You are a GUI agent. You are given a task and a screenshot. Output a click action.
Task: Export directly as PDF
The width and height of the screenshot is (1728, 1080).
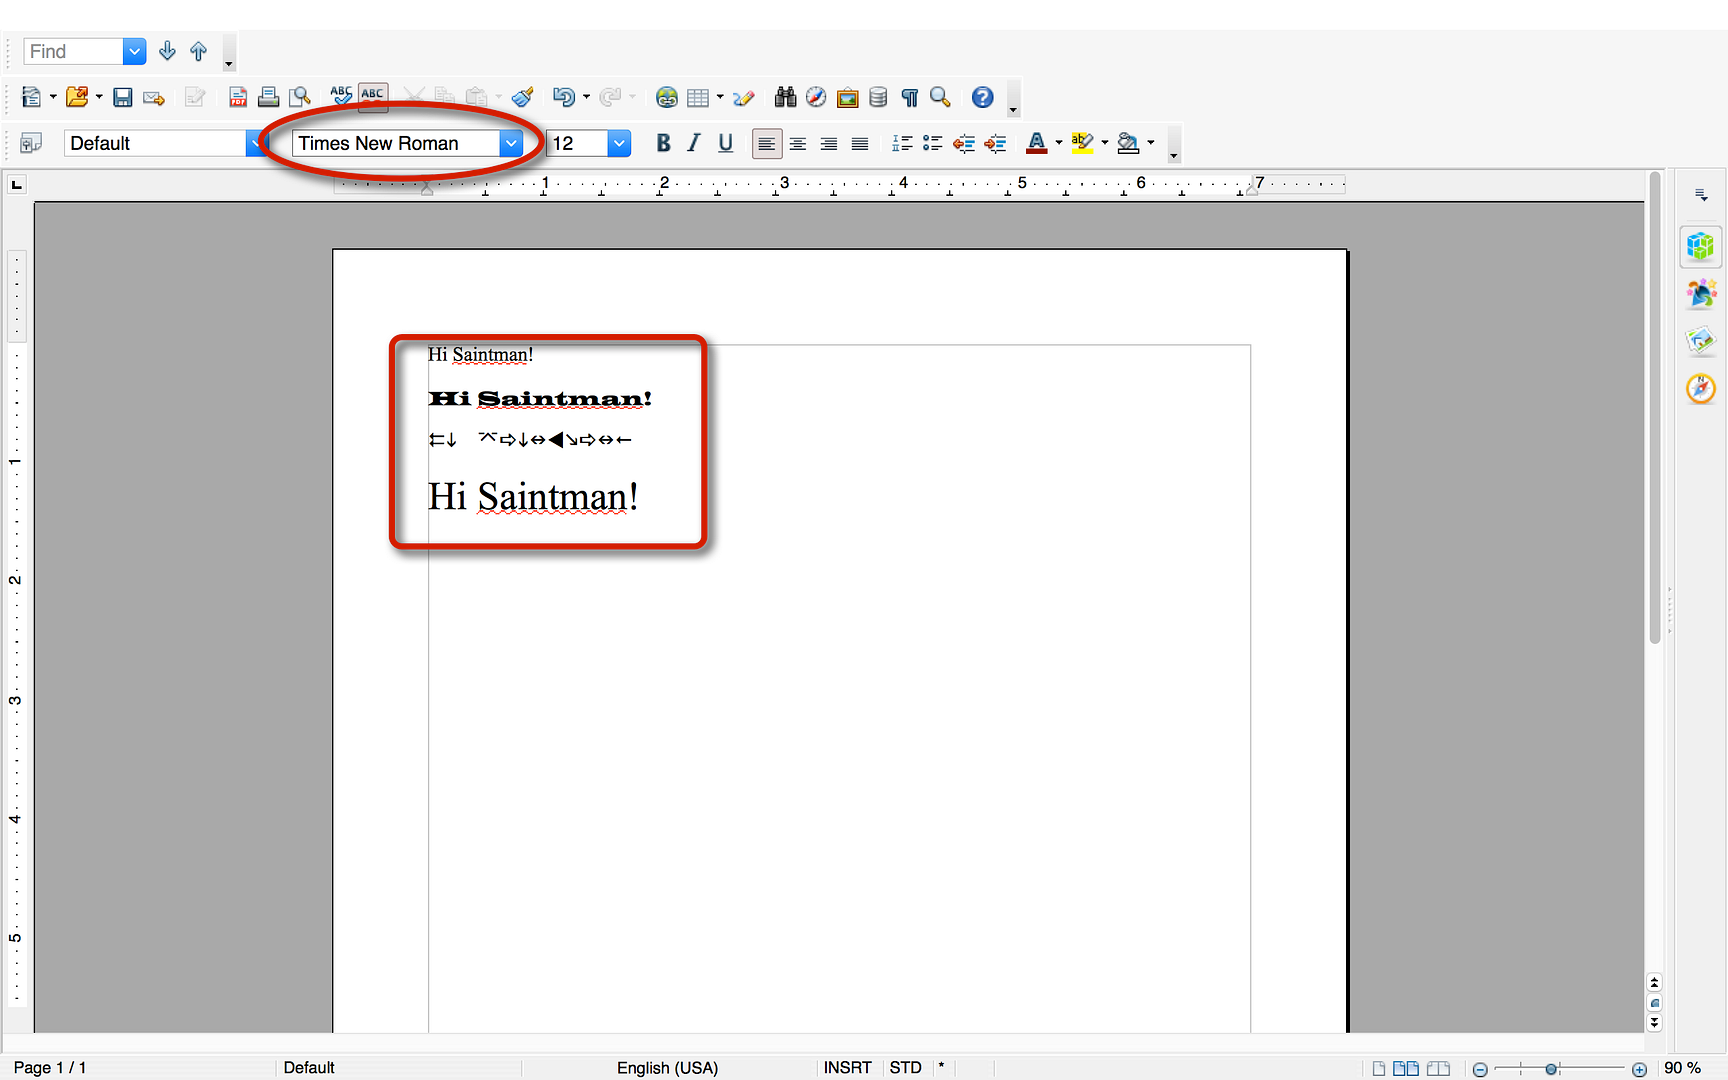(x=238, y=97)
